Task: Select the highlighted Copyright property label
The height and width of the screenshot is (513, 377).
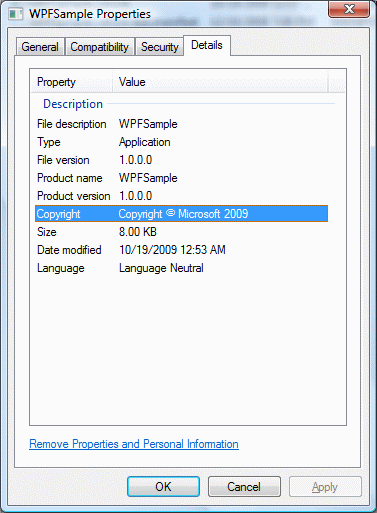Action: point(59,214)
